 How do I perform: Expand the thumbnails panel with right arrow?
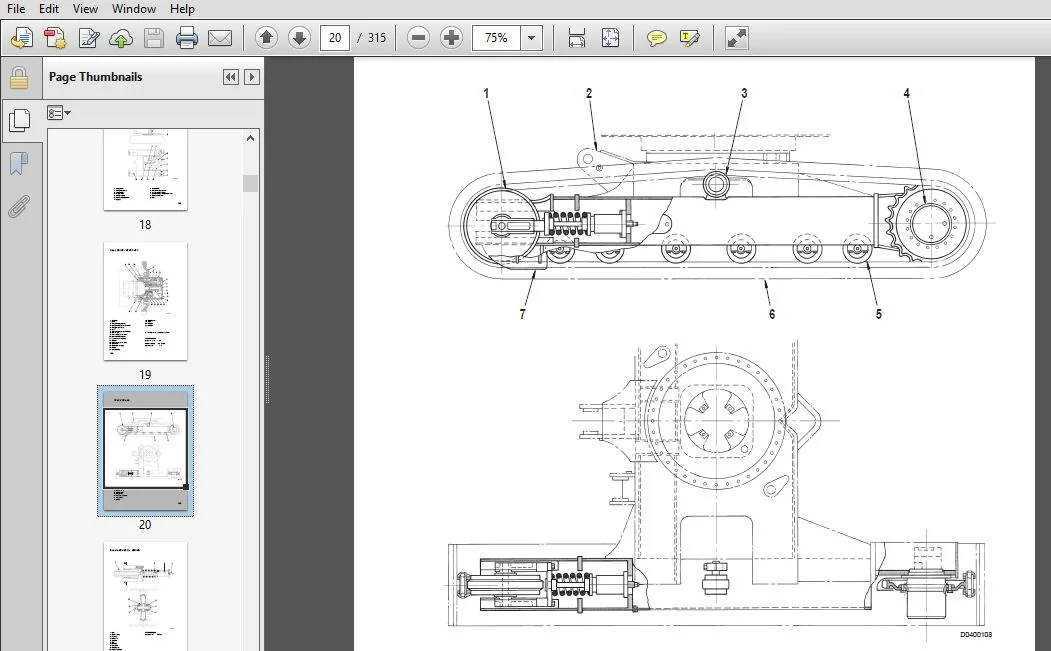[252, 77]
